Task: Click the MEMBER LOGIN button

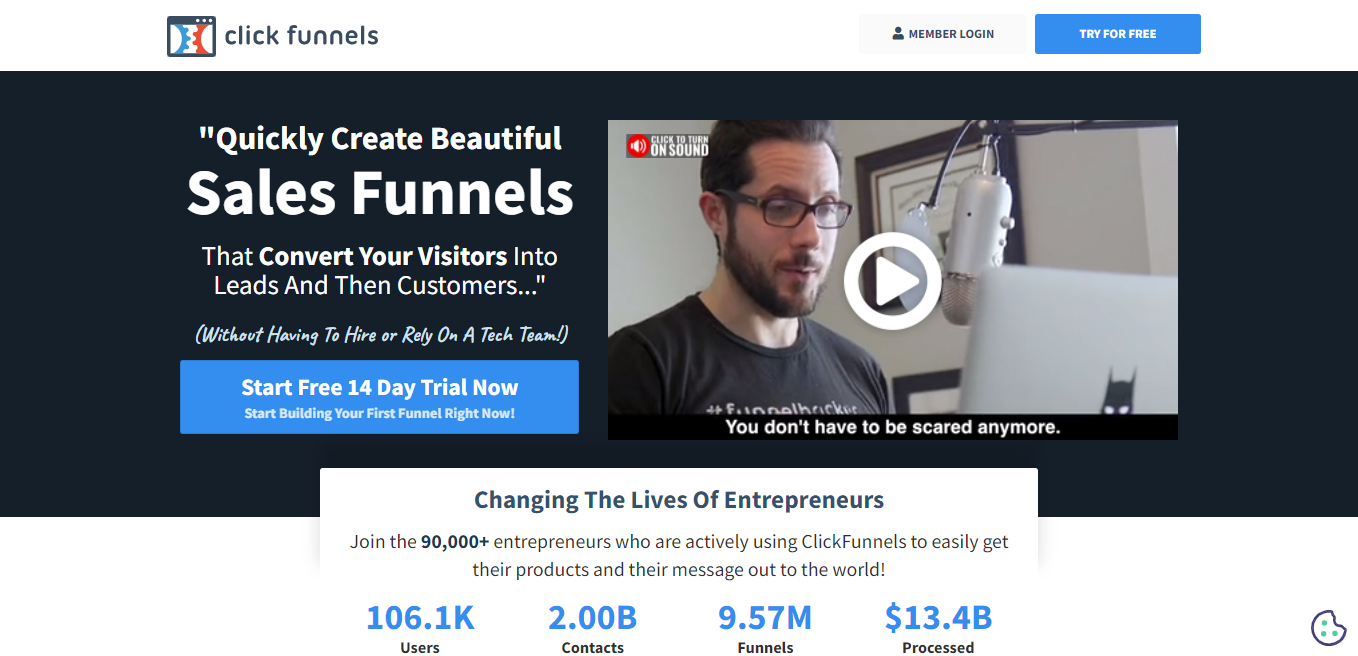Action: 942,34
